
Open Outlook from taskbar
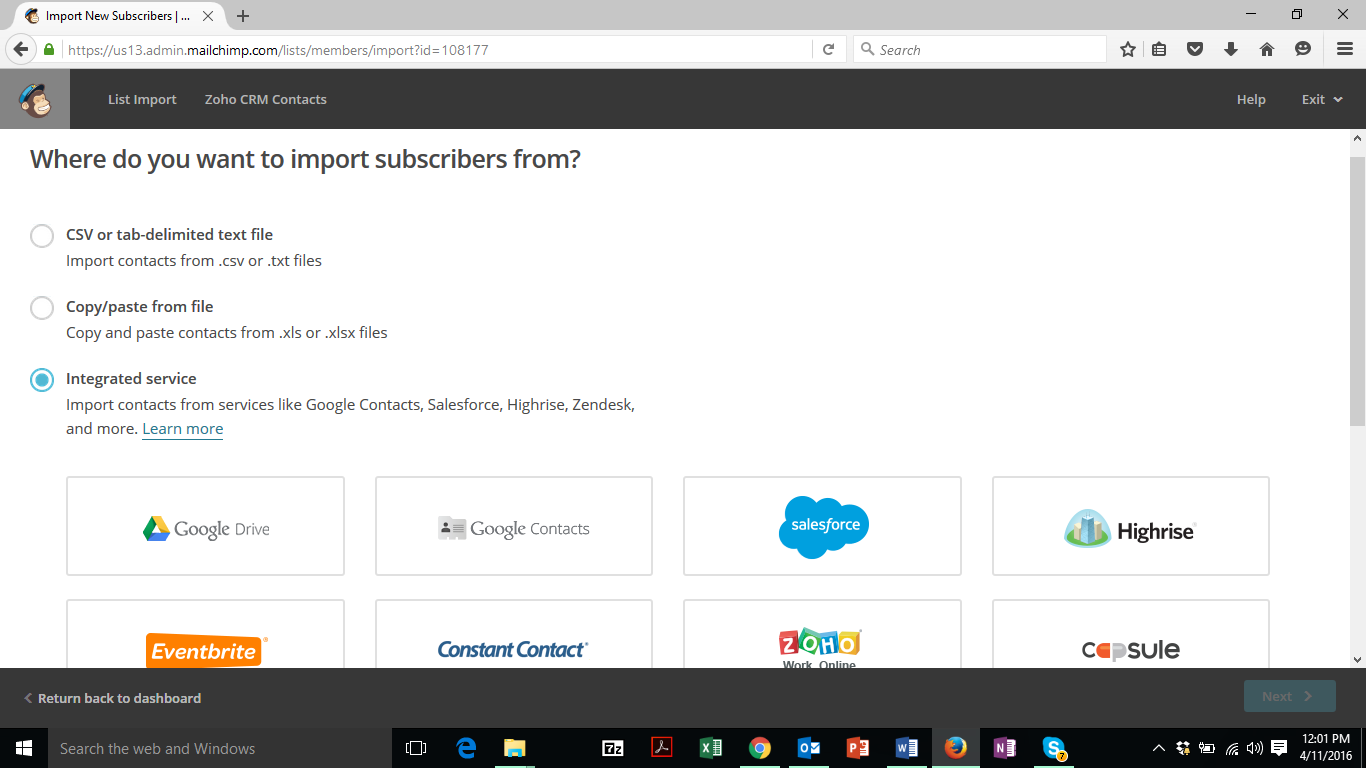pyautogui.click(x=809, y=748)
